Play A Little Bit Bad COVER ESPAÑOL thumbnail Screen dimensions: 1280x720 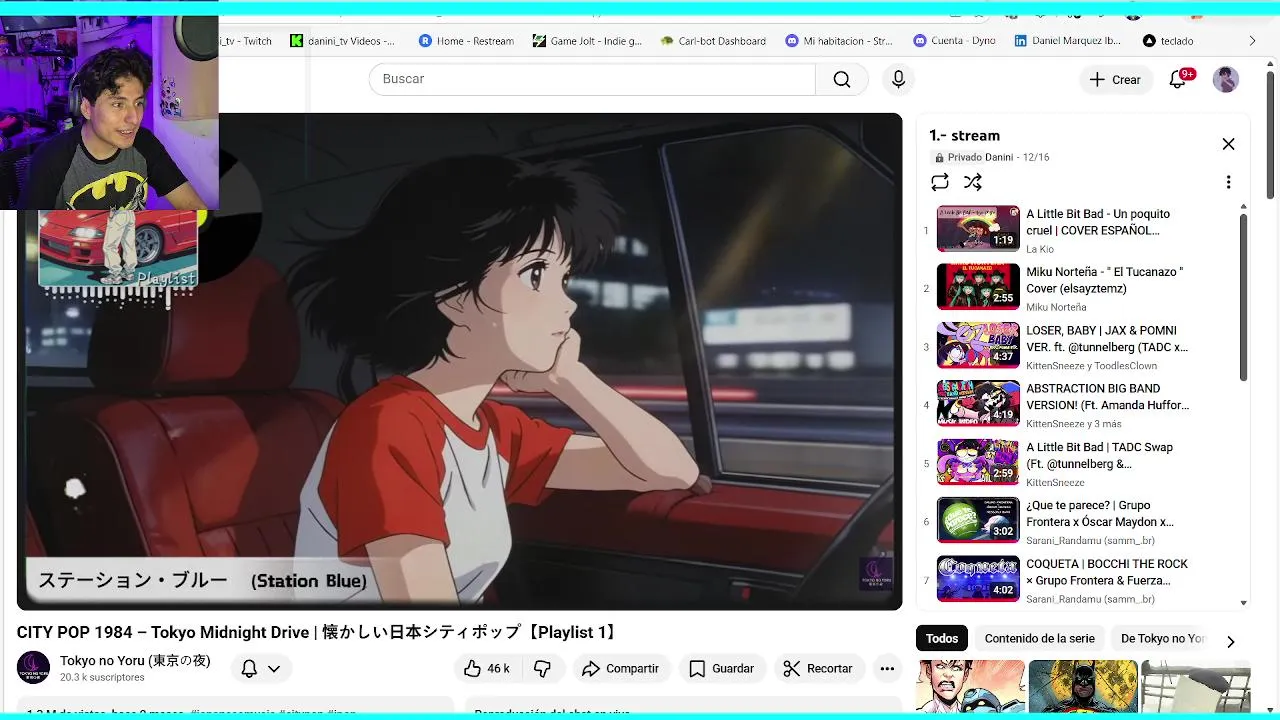pos(978,229)
